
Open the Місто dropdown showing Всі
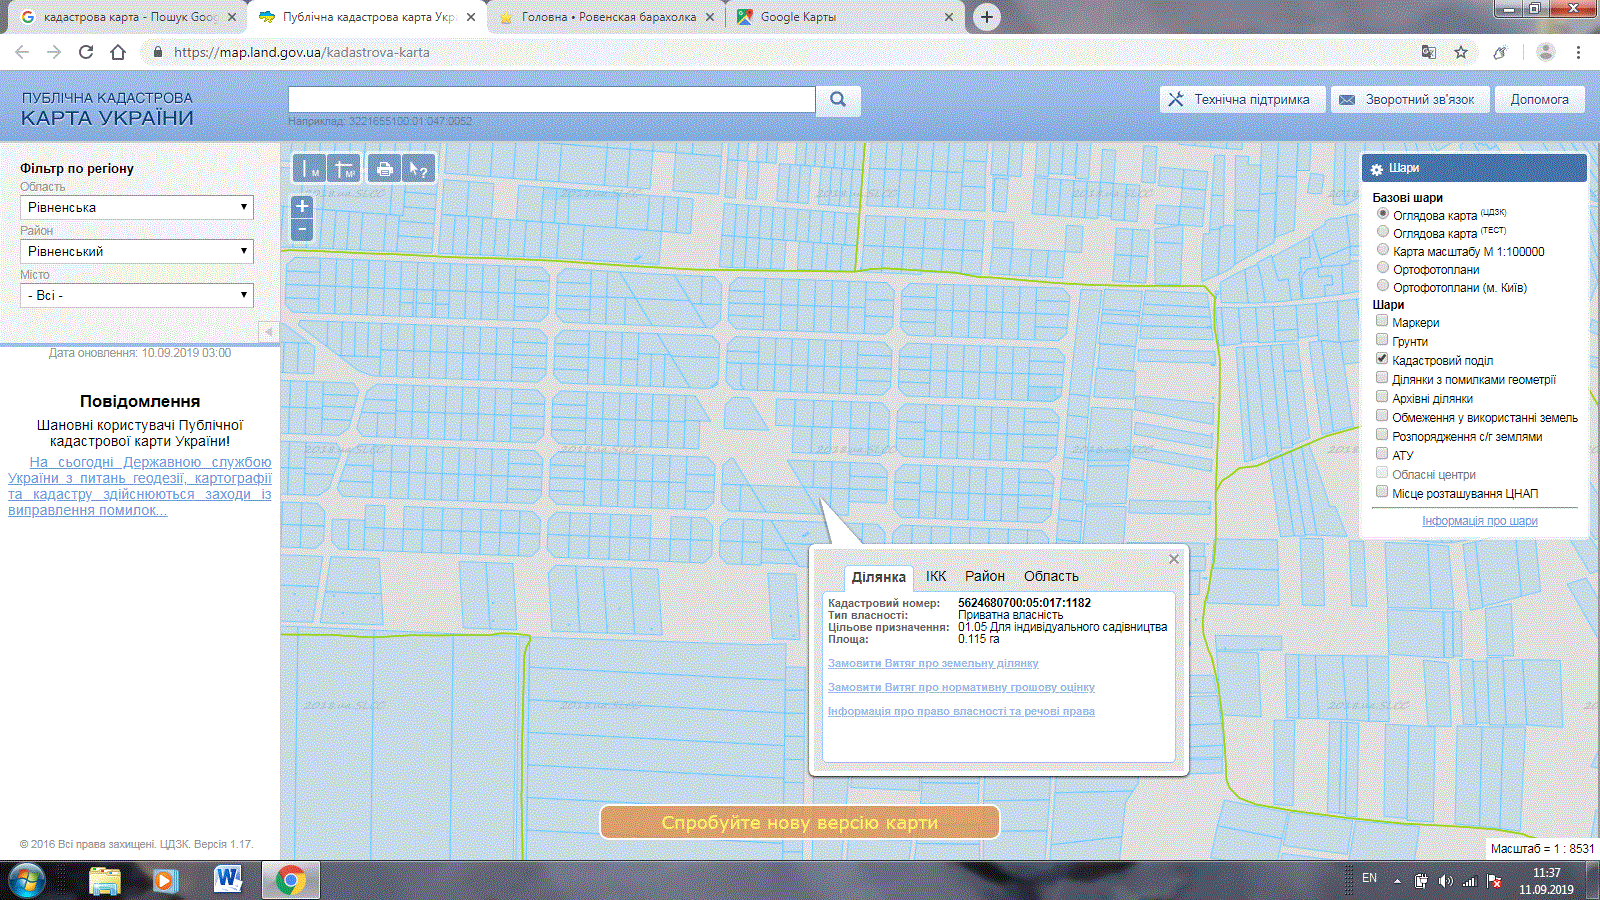coord(137,295)
